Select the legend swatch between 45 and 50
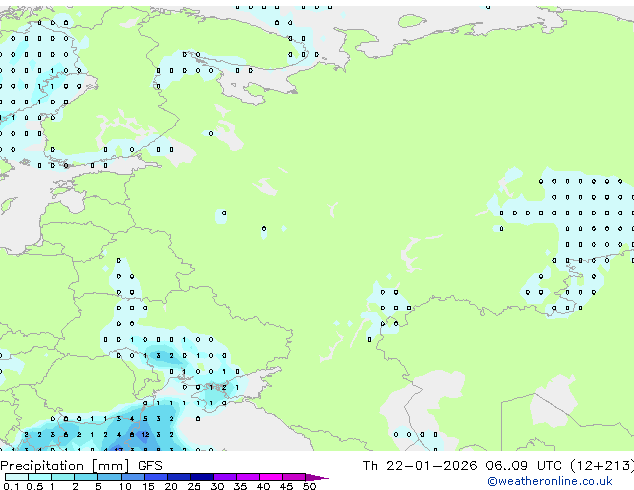The image size is (634, 490). pos(294,477)
